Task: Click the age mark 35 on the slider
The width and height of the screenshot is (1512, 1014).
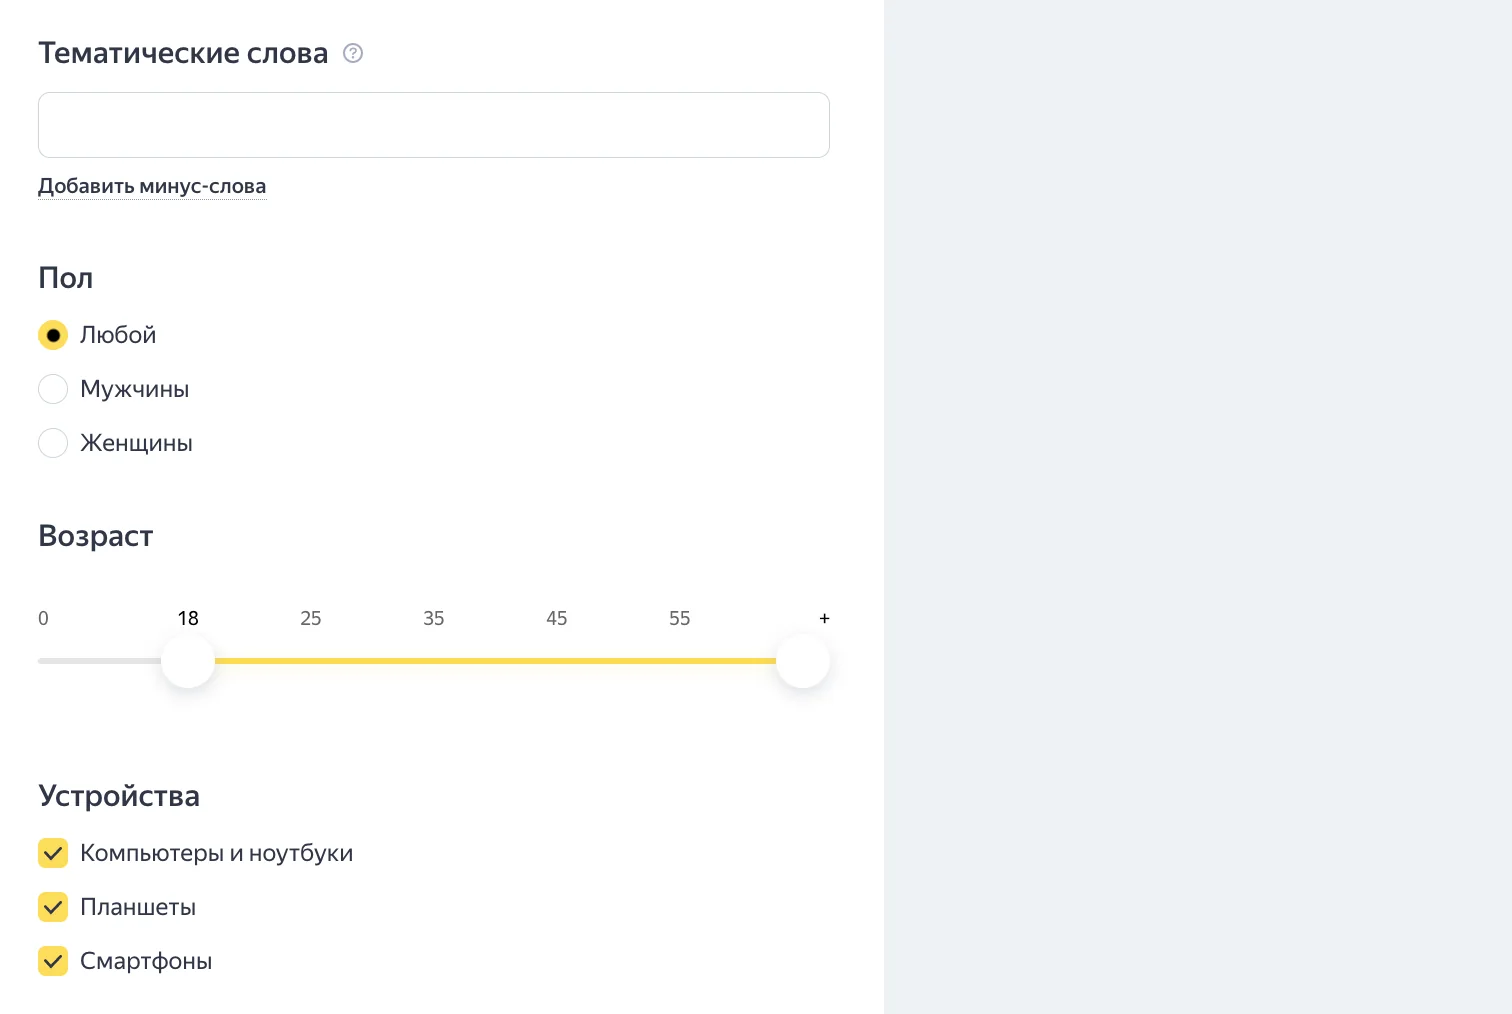Action: pyautogui.click(x=434, y=618)
